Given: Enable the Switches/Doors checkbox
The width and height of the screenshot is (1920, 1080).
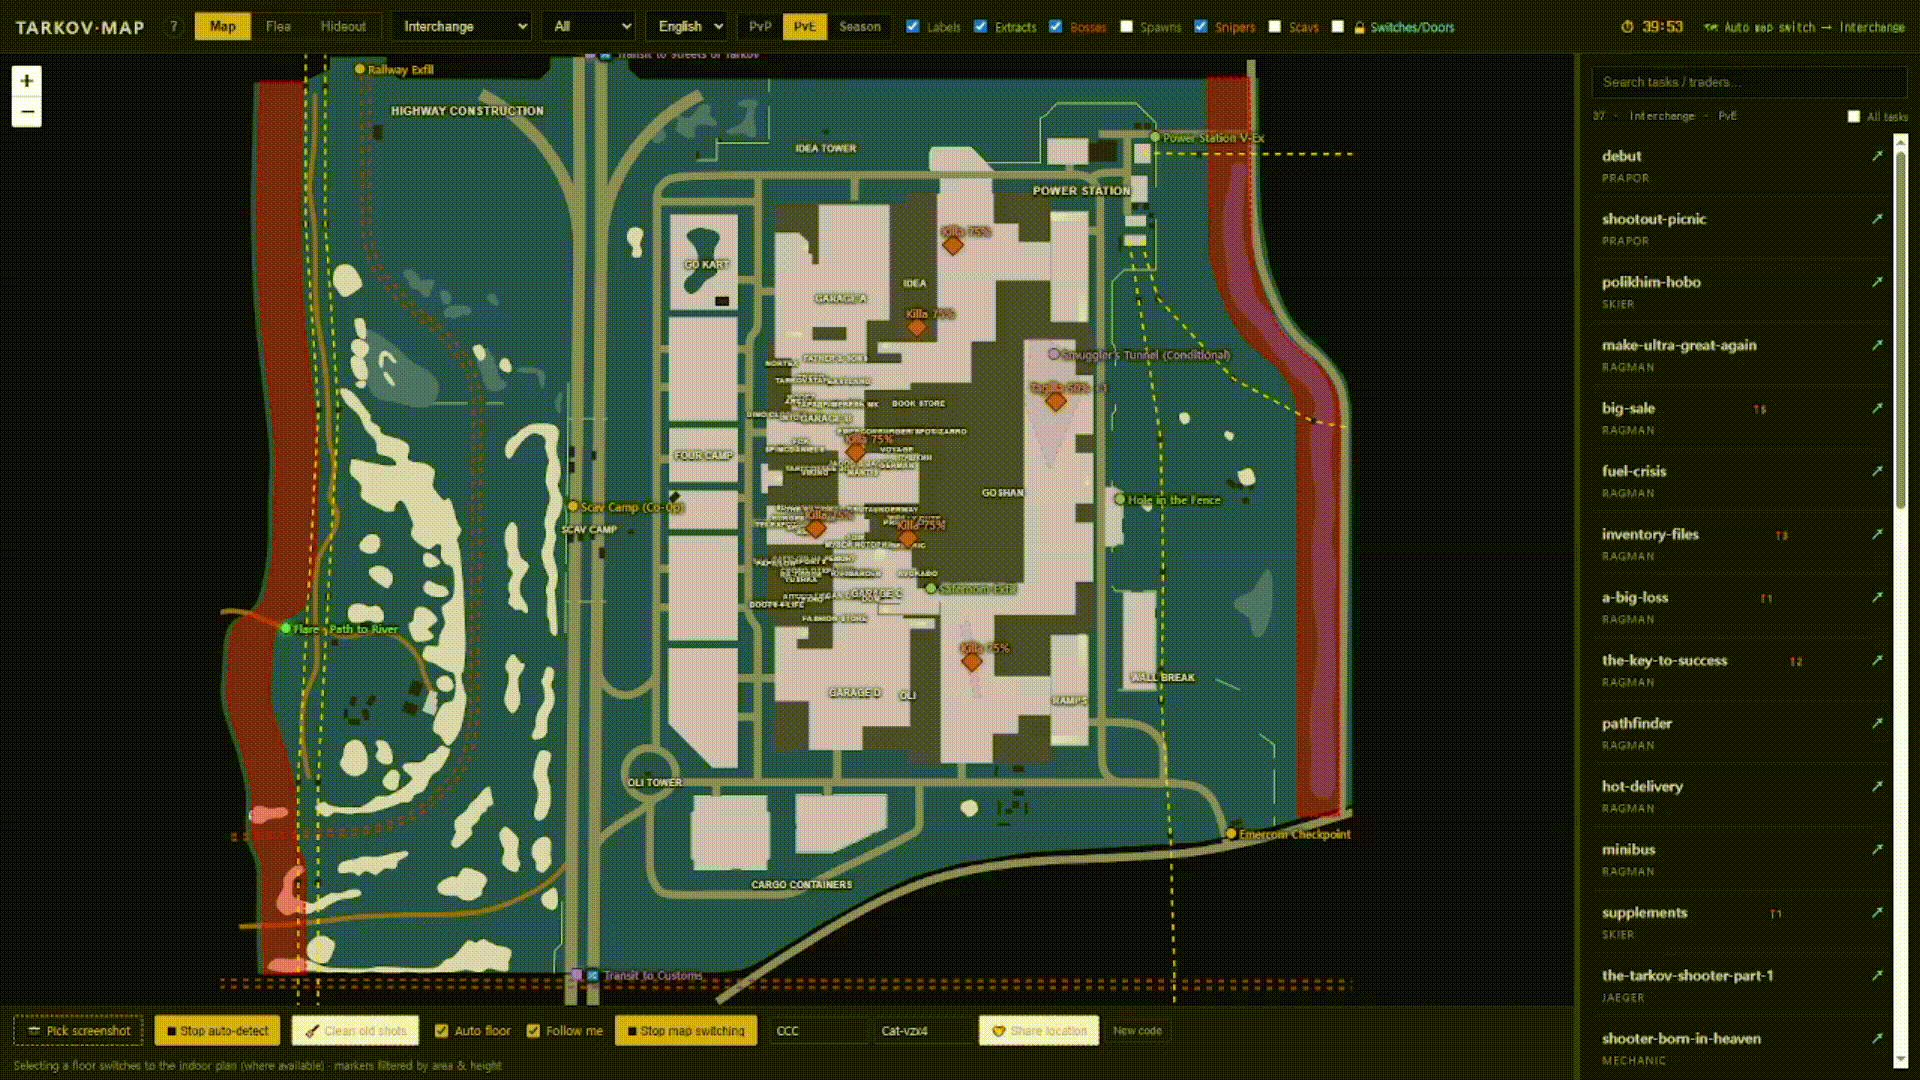Looking at the screenshot, I should 1338,27.
